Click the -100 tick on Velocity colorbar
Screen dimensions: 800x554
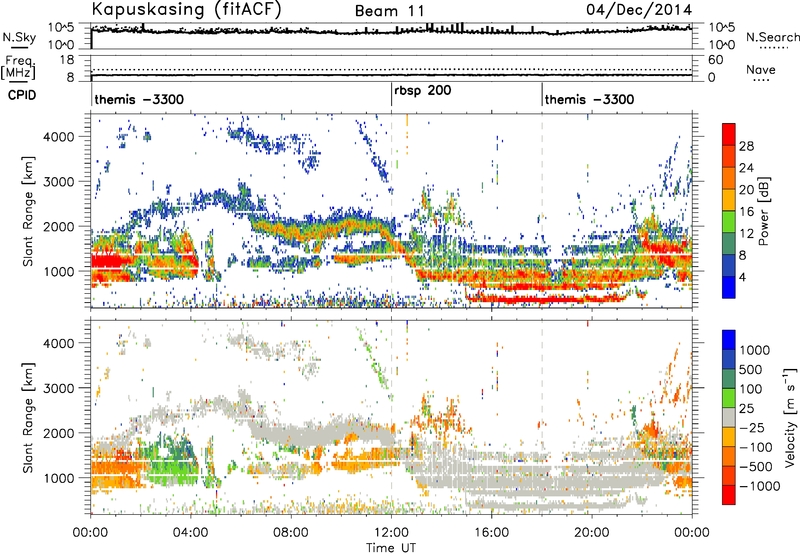click(x=756, y=447)
